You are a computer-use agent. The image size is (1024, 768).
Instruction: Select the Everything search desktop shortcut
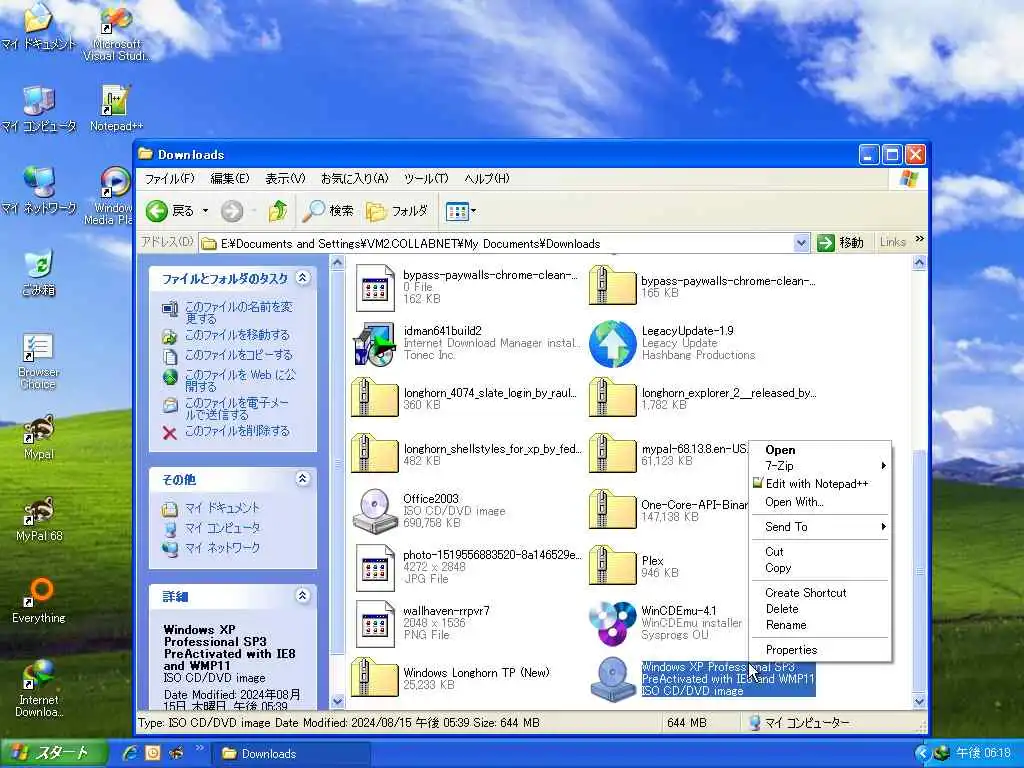click(39, 601)
